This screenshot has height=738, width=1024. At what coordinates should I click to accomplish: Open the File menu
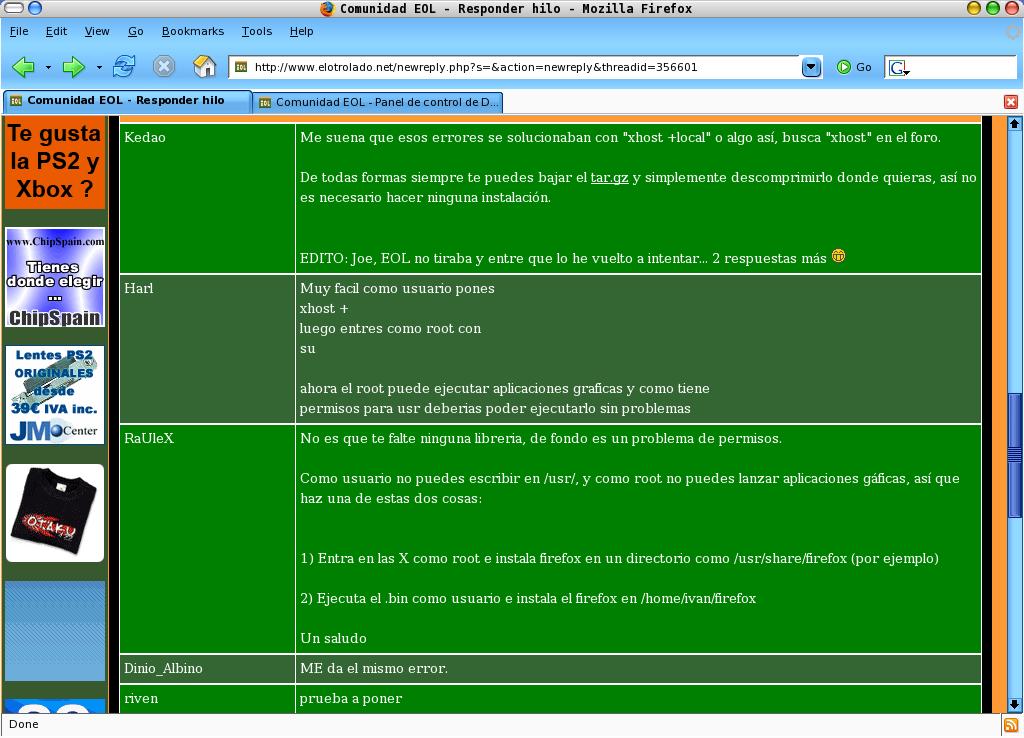click(x=19, y=31)
